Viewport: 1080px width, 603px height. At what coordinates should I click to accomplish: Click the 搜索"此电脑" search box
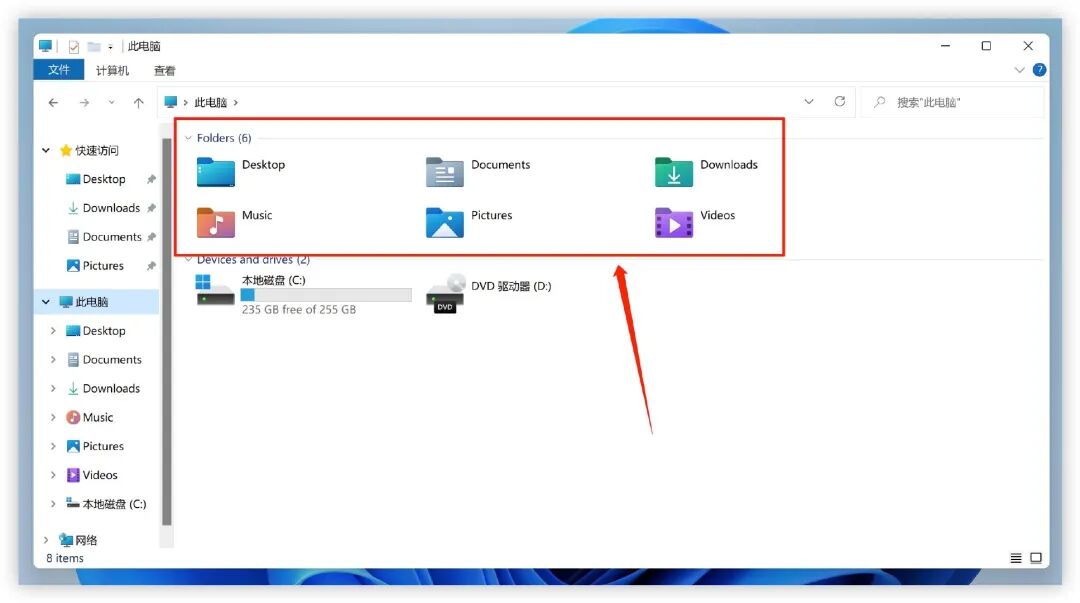[x=950, y=101]
